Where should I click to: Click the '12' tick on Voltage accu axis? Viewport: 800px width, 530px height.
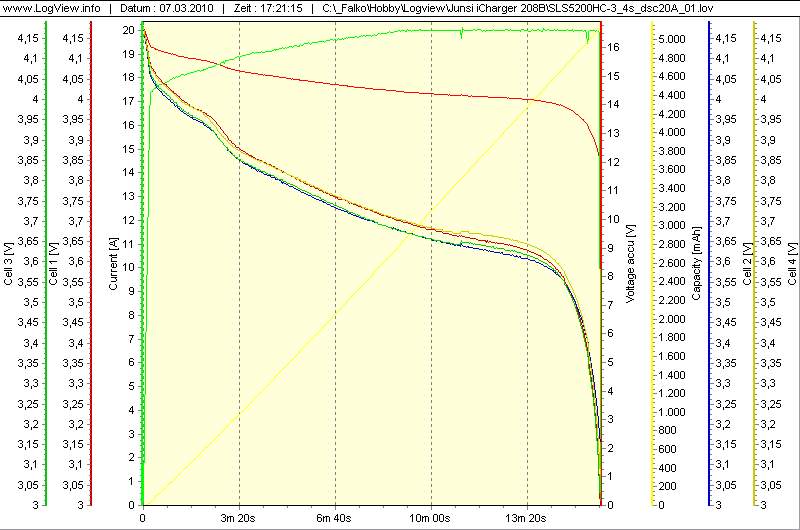coord(613,162)
